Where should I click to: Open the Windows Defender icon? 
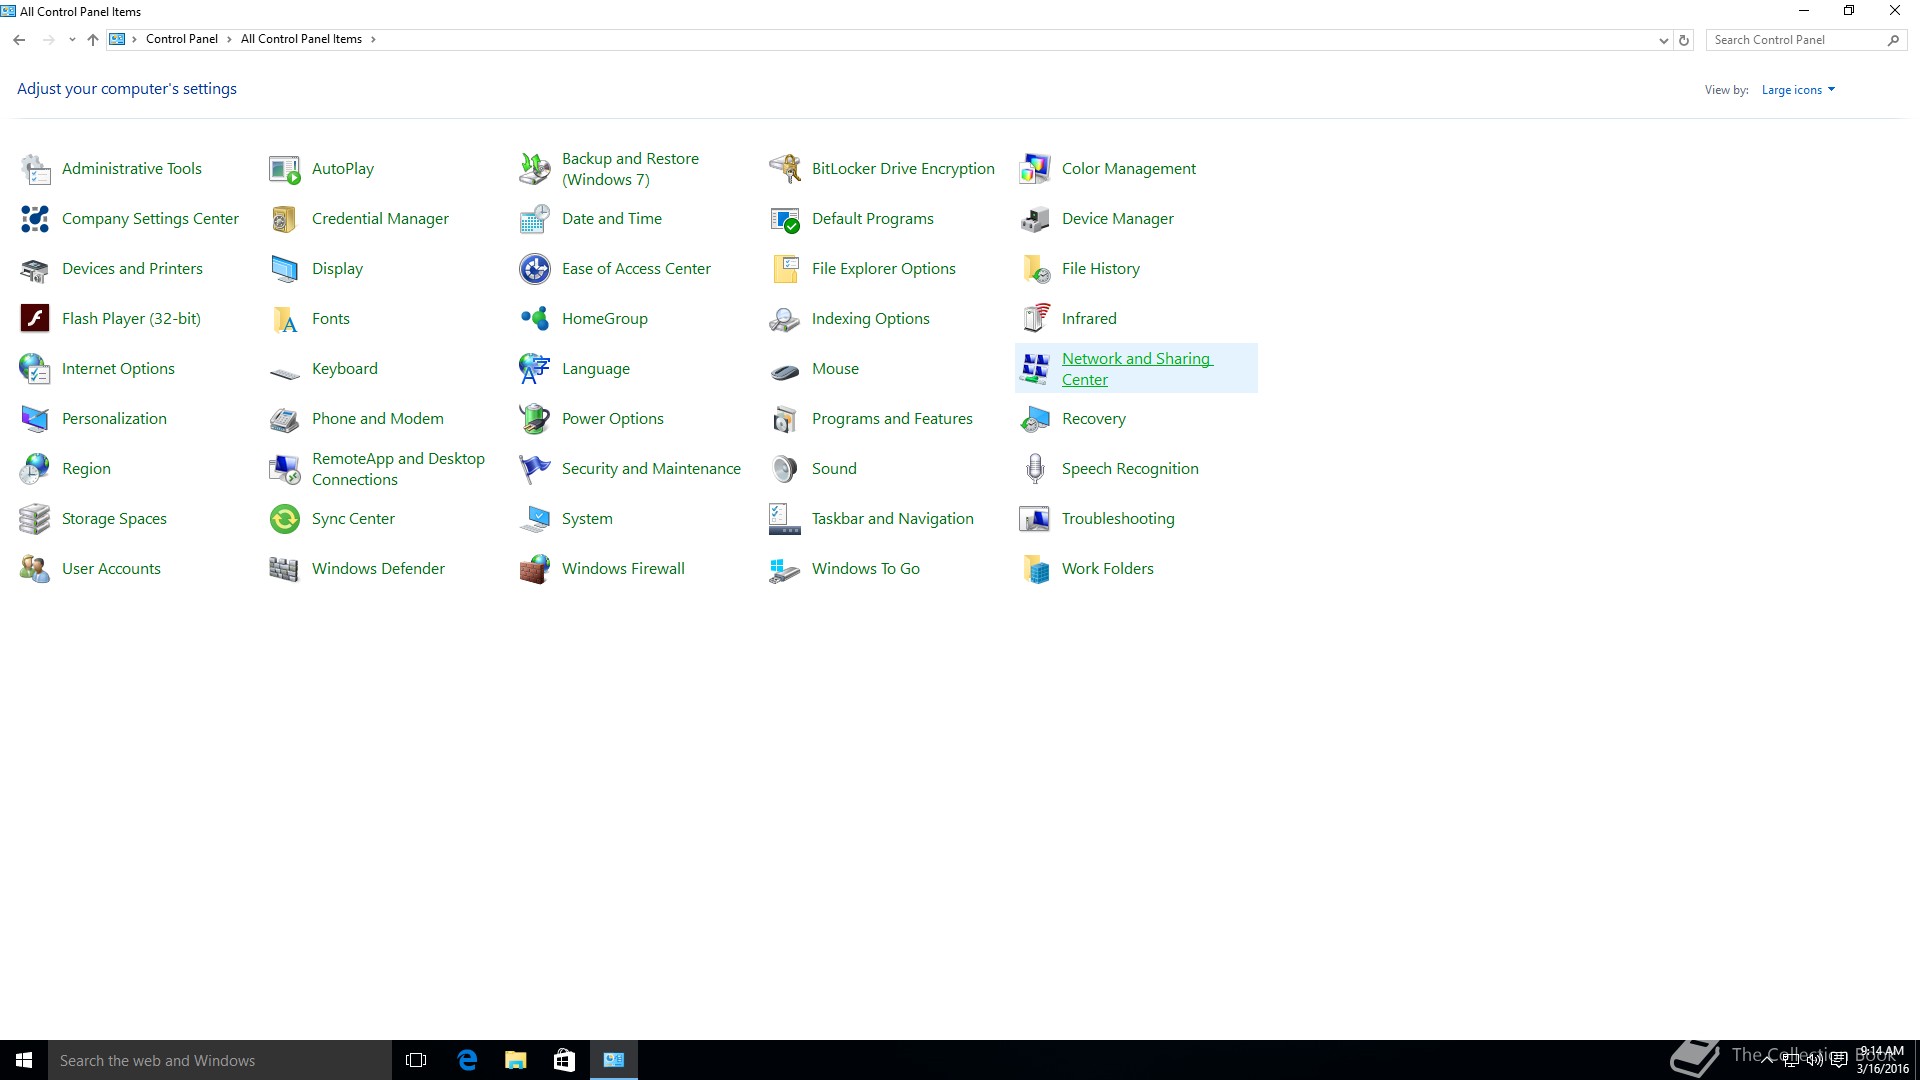pyautogui.click(x=285, y=569)
